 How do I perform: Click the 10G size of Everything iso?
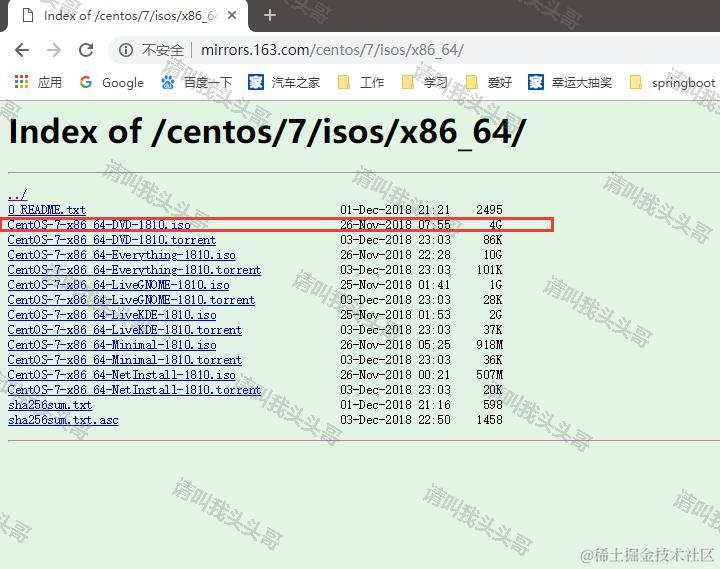493,255
